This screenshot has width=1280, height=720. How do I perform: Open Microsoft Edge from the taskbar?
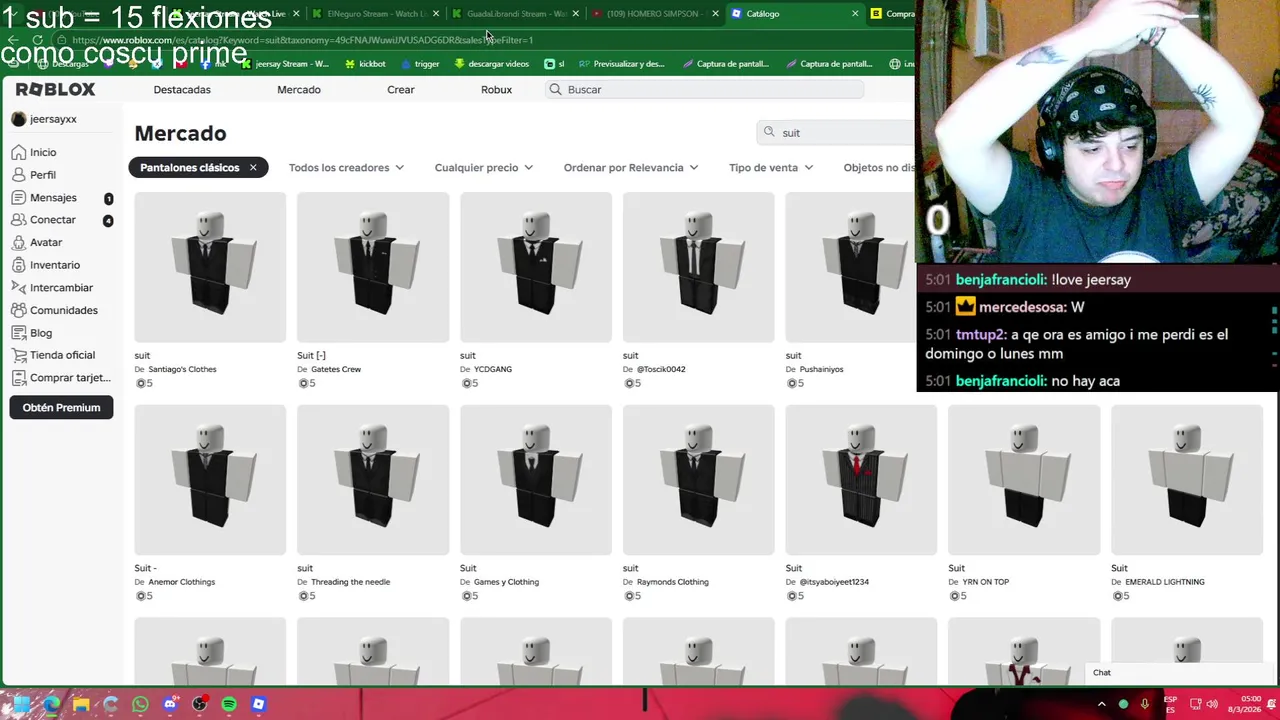click(x=51, y=704)
